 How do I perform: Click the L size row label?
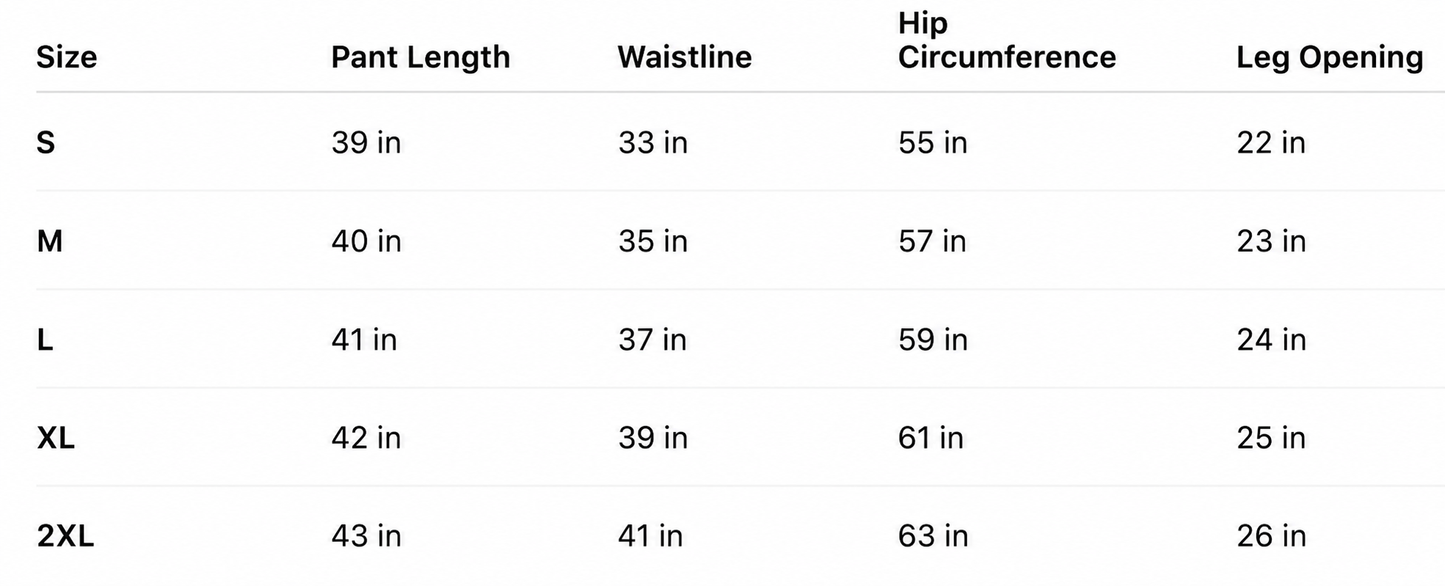pyautogui.click(x=45, y=340)
